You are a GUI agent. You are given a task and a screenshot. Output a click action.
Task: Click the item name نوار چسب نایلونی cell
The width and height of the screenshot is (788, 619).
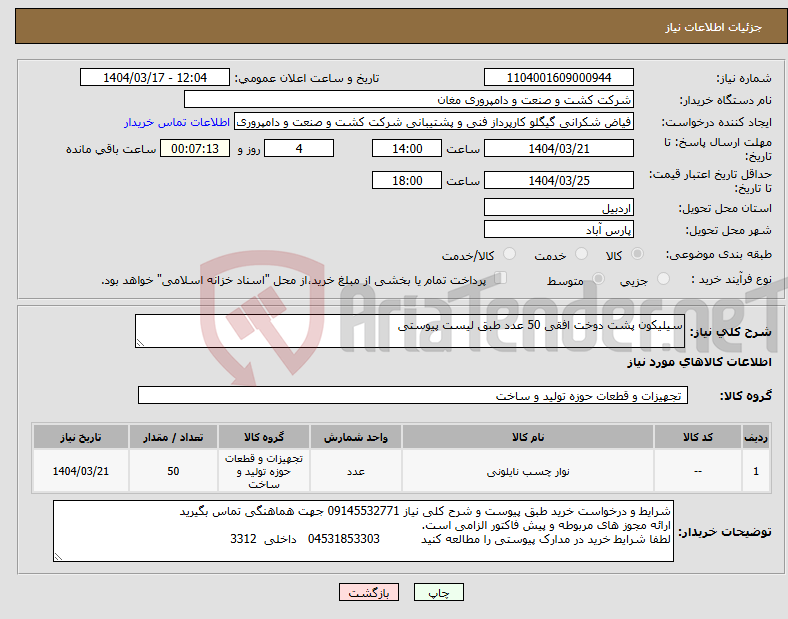pos(528,471)
